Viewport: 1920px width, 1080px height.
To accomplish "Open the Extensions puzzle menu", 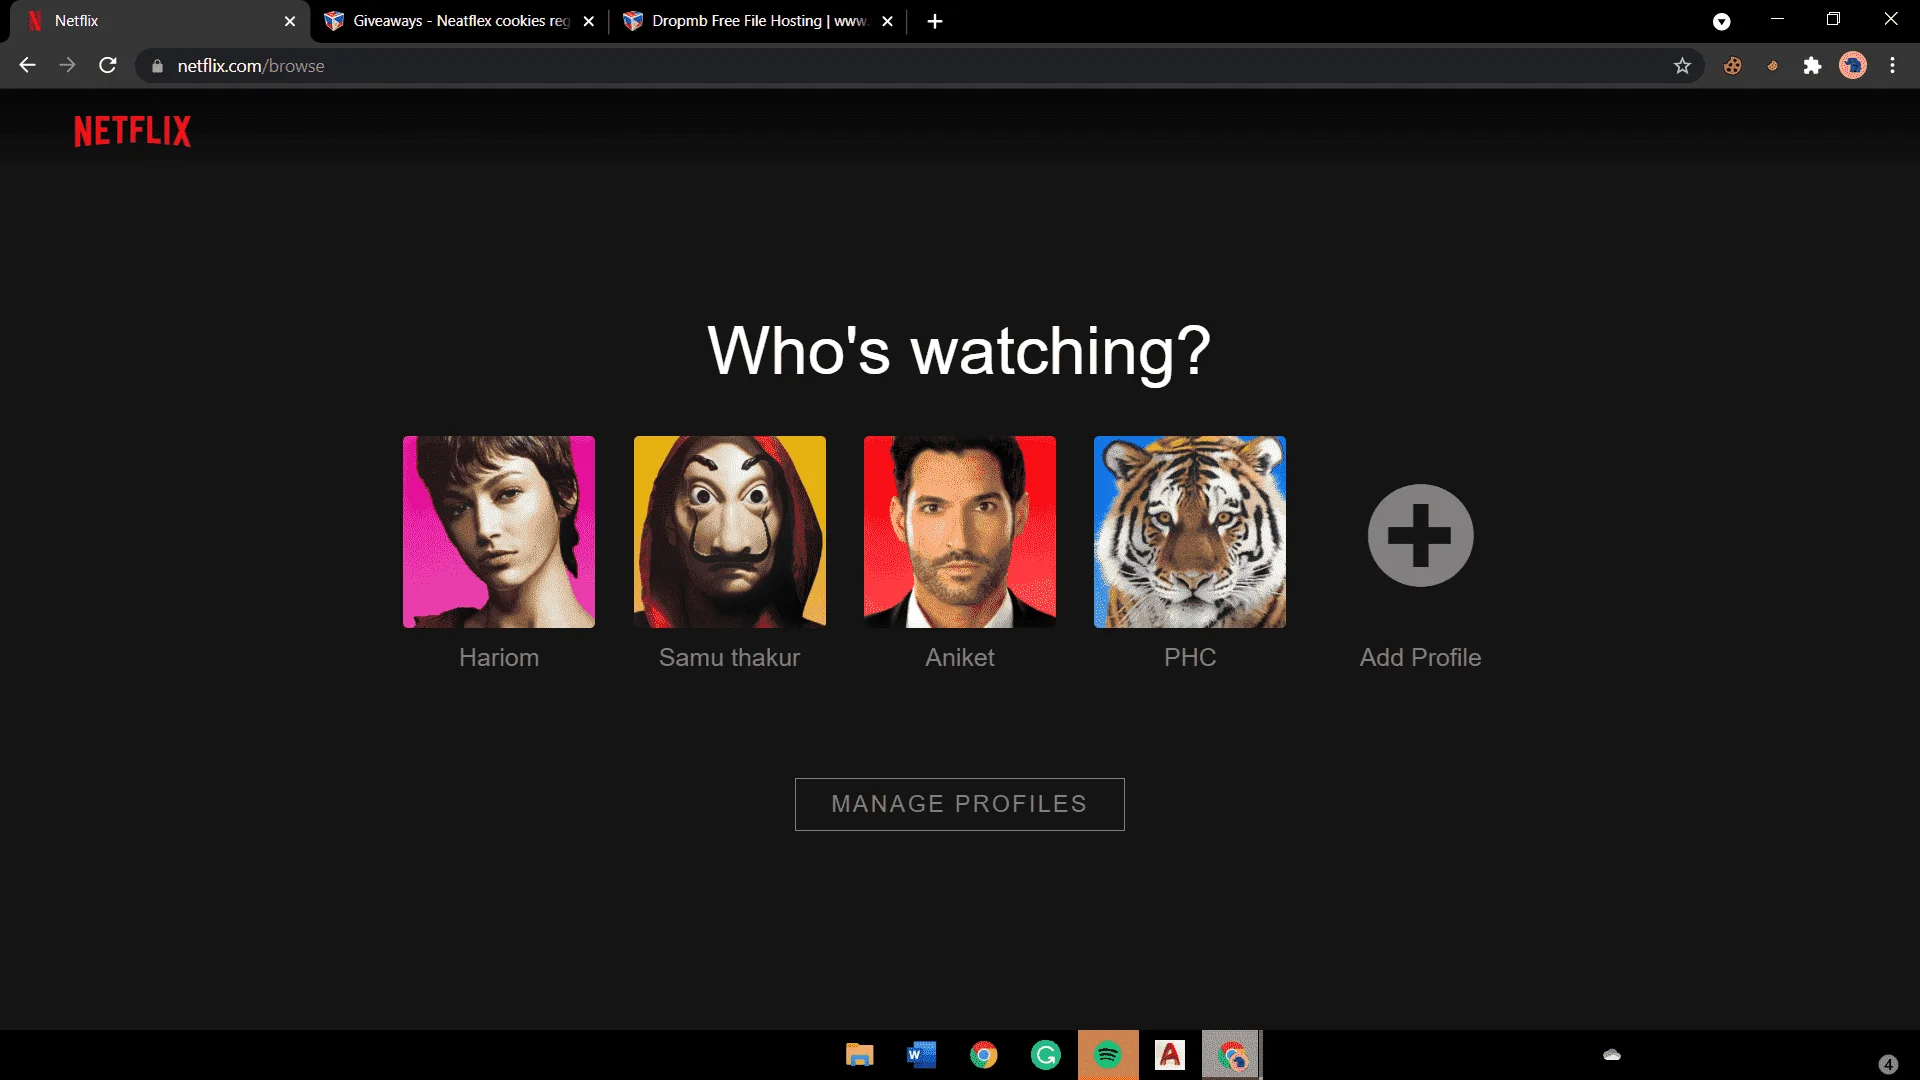I will 1812,66.
